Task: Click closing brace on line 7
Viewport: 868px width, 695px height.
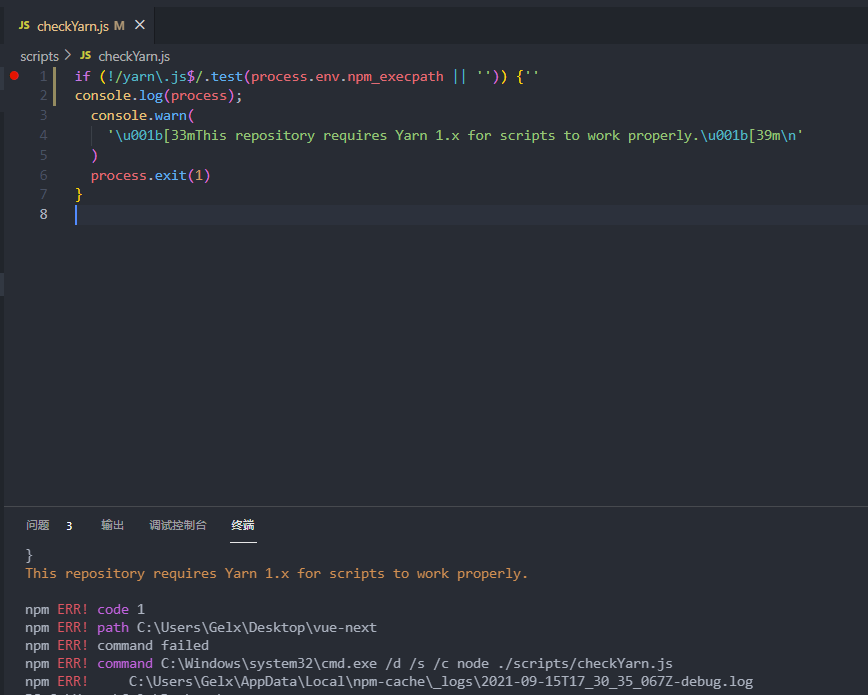Action: [79, 194]
